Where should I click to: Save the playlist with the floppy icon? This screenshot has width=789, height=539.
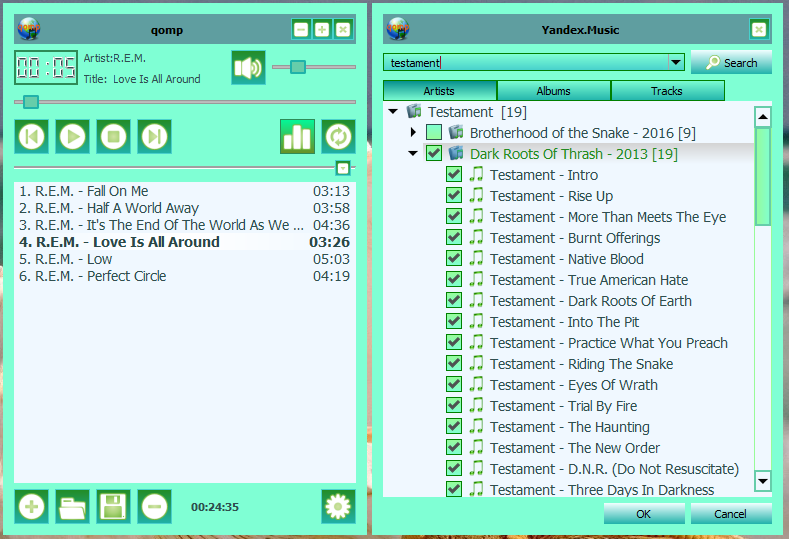(113, 506)
